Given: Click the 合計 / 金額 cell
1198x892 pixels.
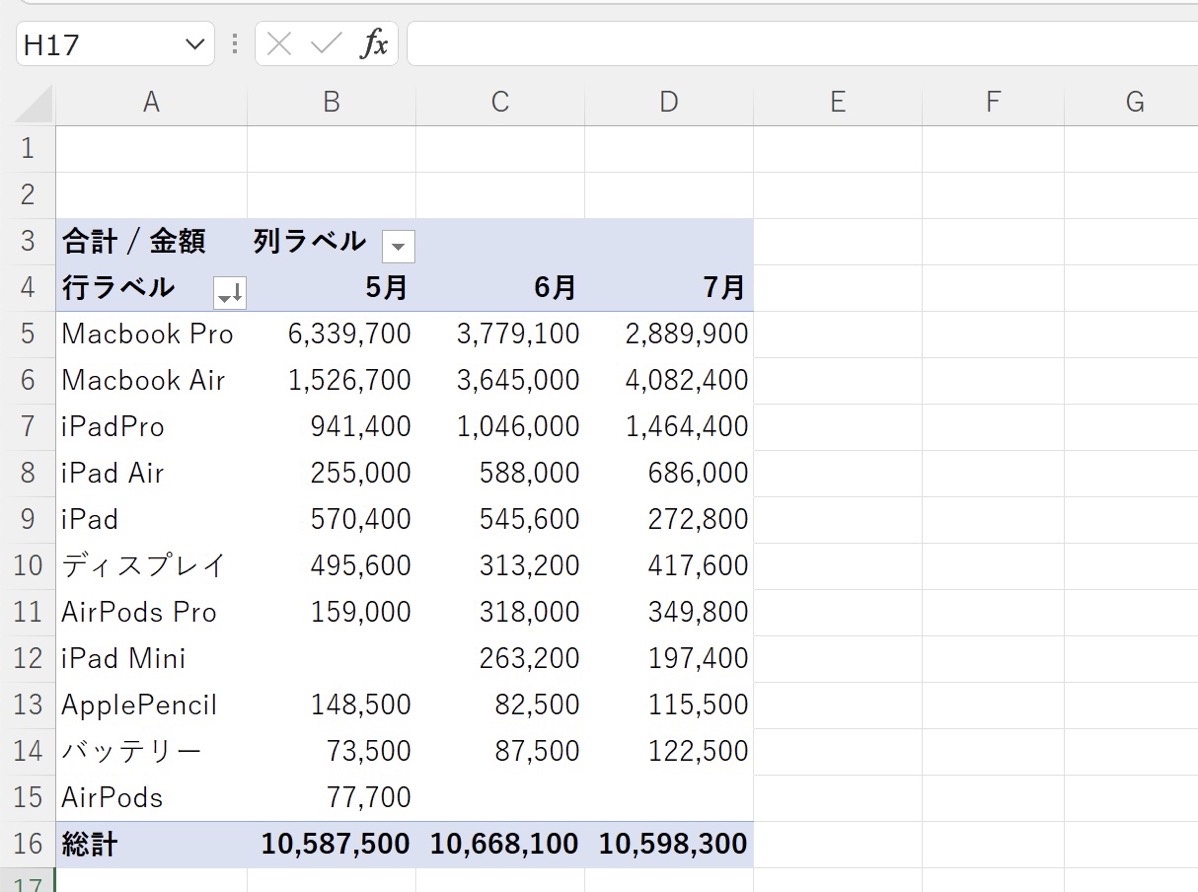Looking at the screenshot, I should point(151,242).
